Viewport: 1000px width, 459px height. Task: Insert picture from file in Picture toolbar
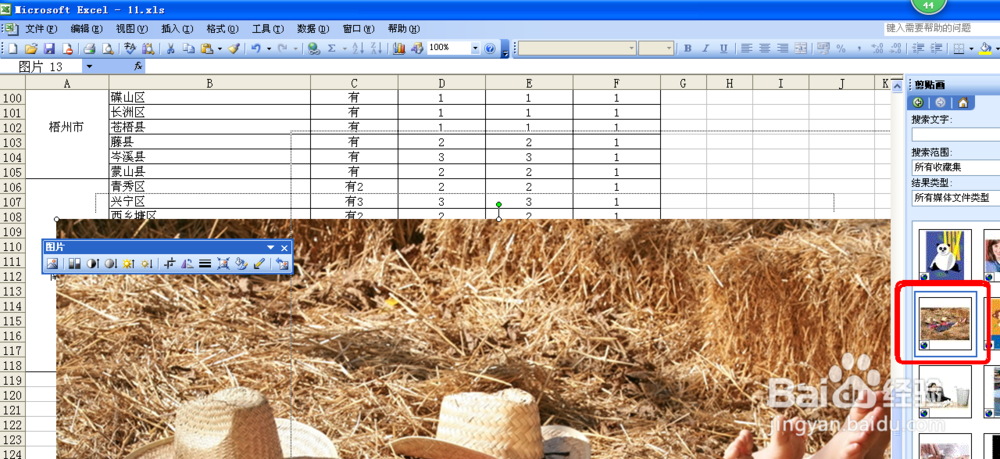pyautogui.click(x=52, y=263)
